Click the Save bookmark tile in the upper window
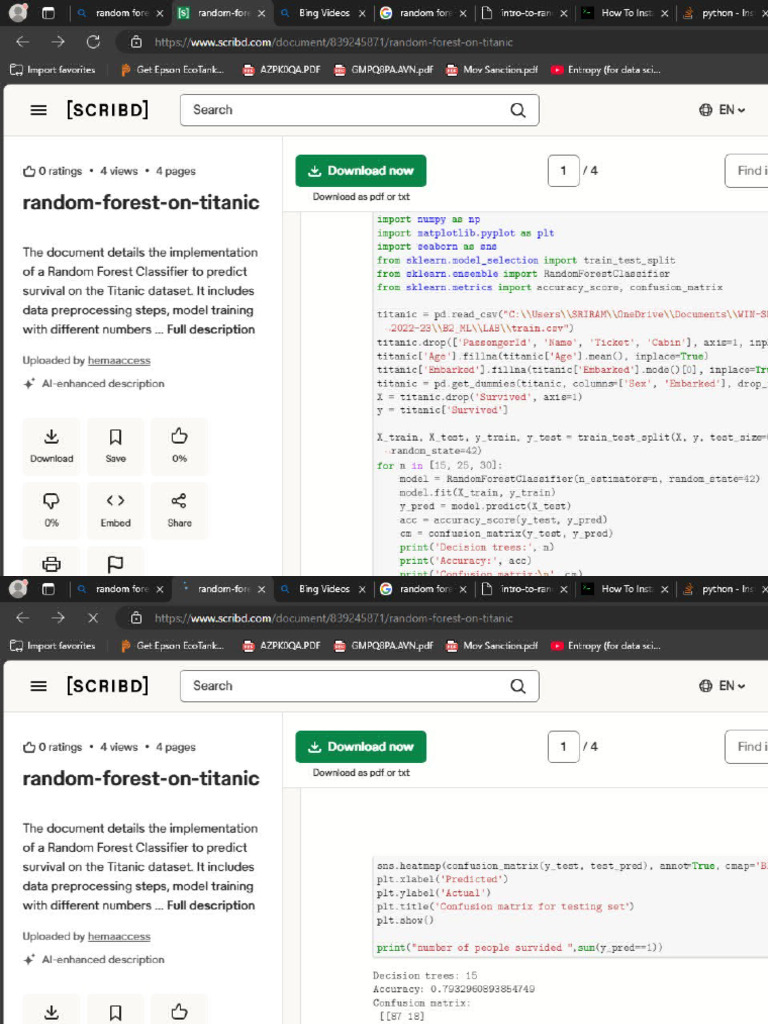 [116, 446]
